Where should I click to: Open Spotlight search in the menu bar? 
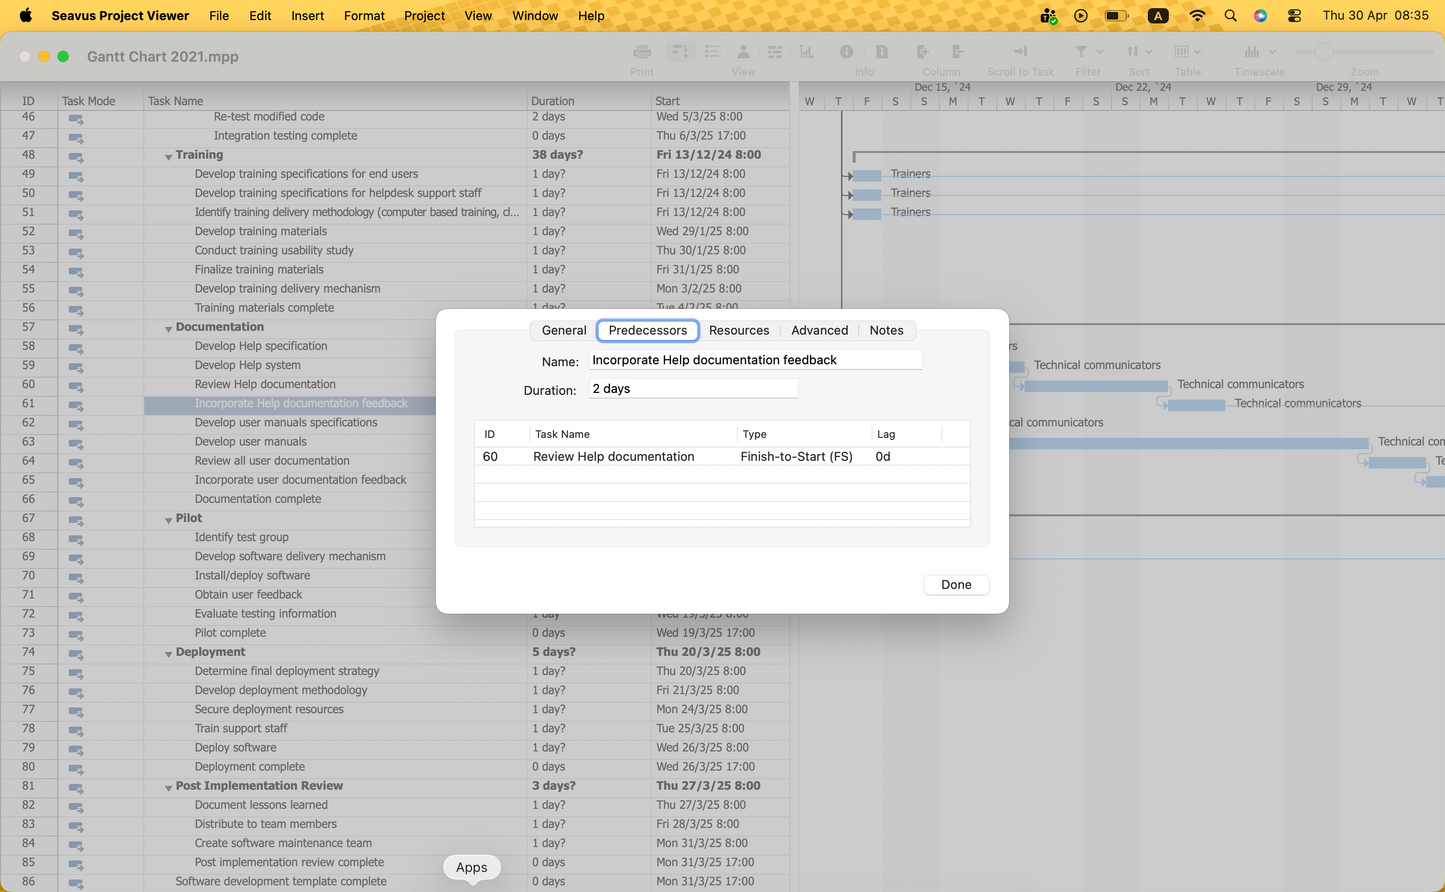[x=1230, y=15]
